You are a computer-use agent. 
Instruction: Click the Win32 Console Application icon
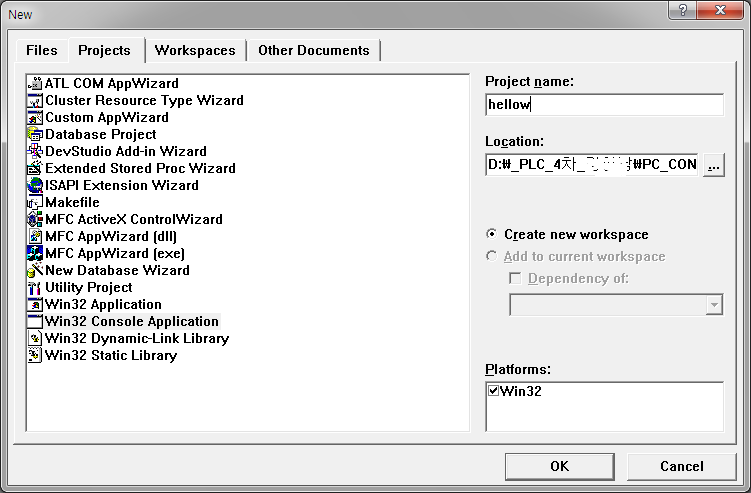35,321
